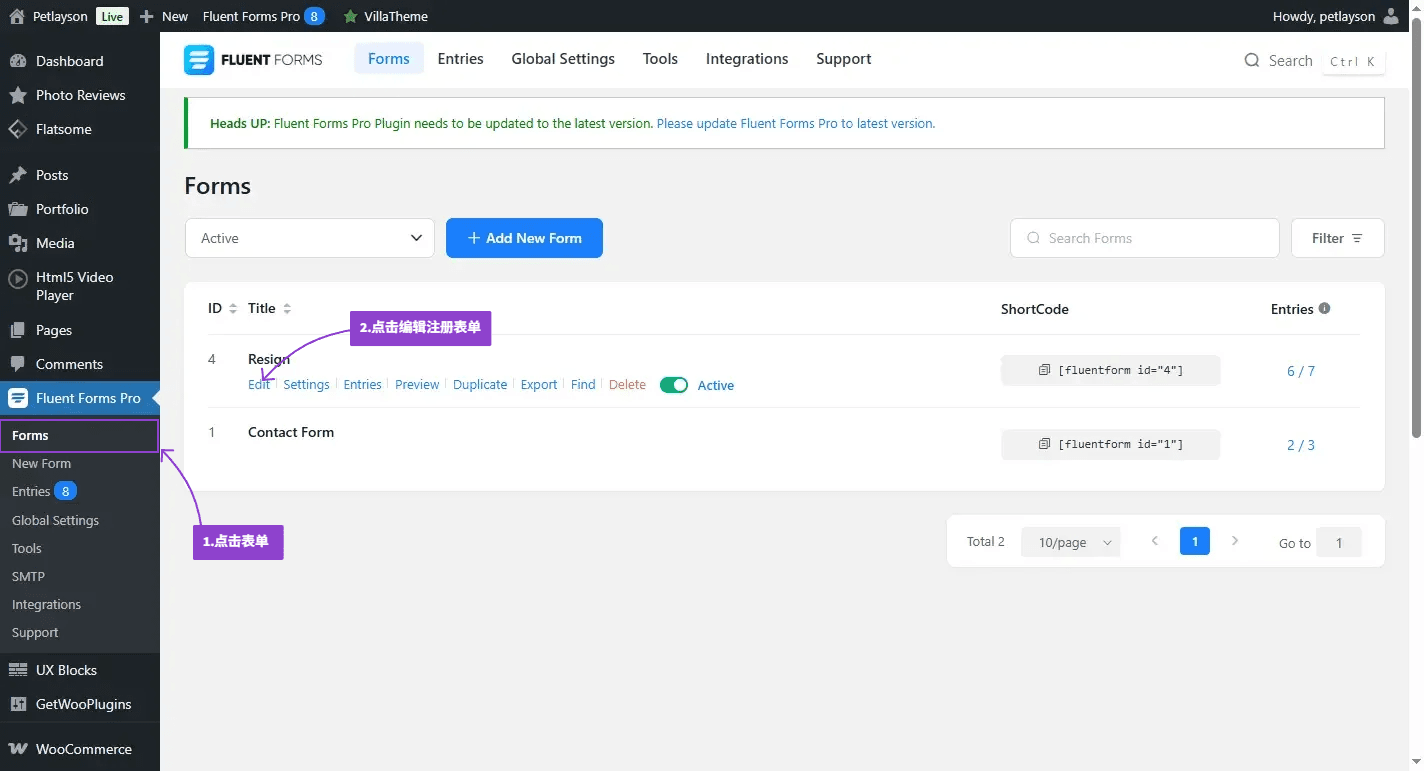Click the search magnifier icon in header

coord(1251,61)
